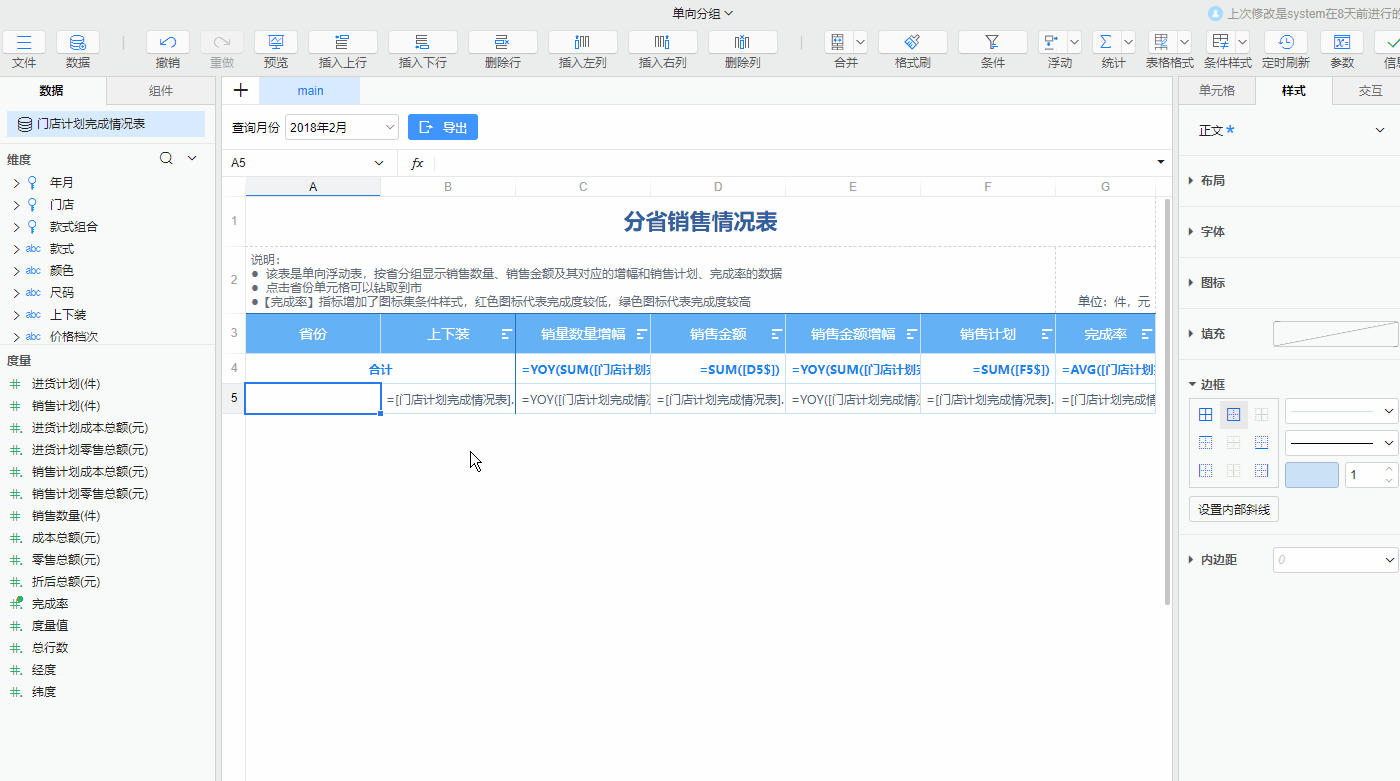Screen dimensions: 1400x781
Task: Open the 单向分组 dropdown at top center
Action: 700,14
